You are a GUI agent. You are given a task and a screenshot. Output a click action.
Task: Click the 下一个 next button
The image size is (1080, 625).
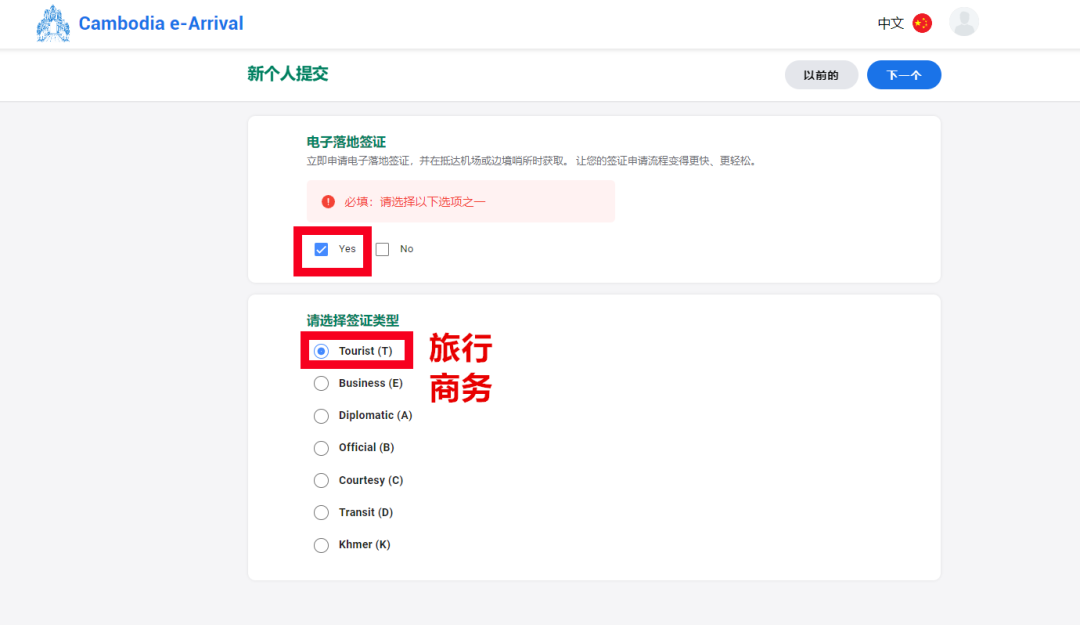tap(903, 75)
